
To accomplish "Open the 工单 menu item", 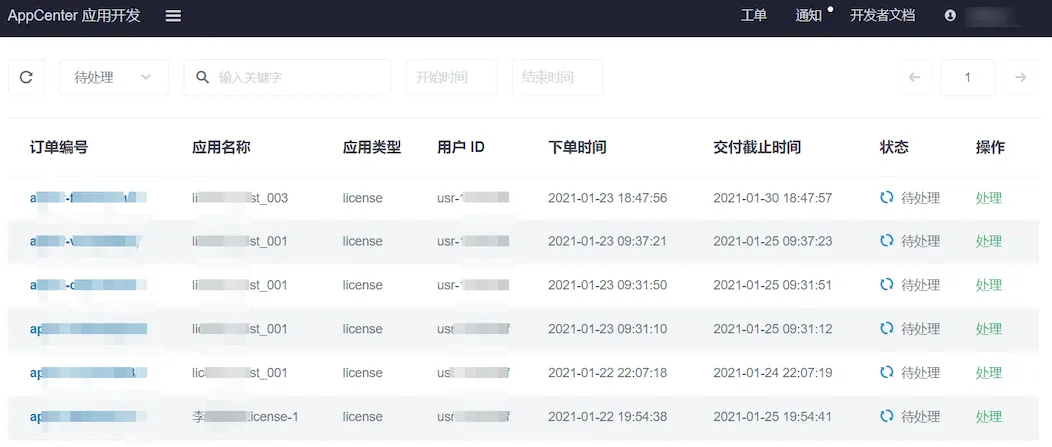I will [754, 16].
